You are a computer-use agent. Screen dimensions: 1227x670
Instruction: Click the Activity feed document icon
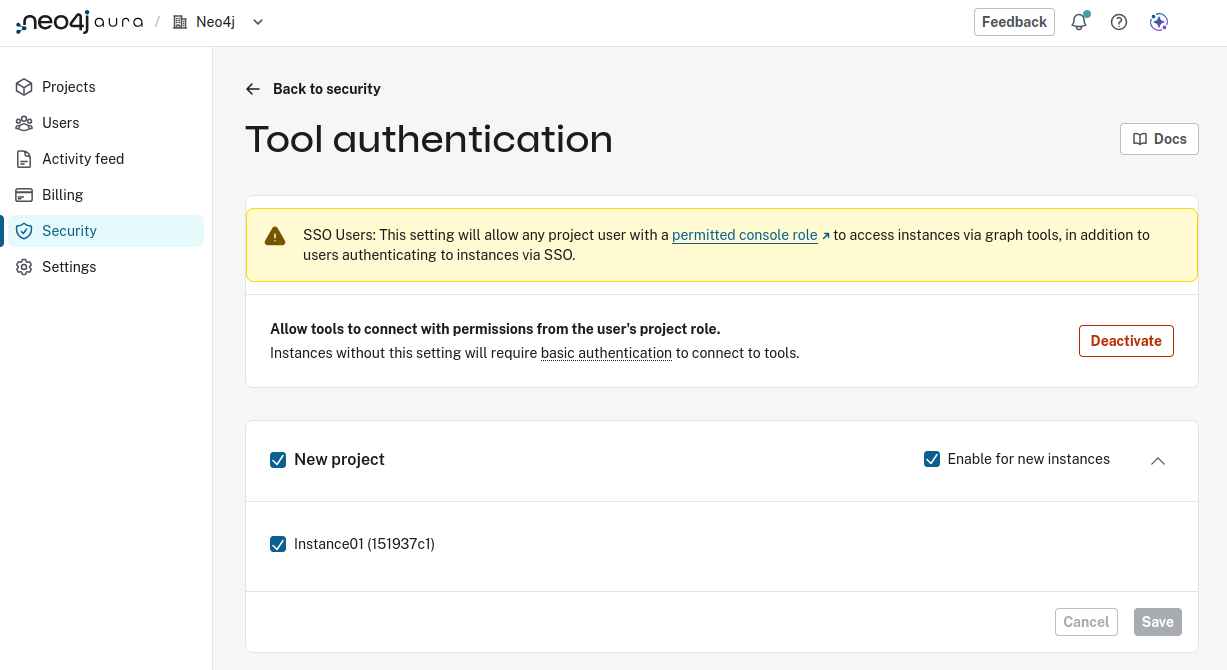pyautogui.click(x=24, y=159)
